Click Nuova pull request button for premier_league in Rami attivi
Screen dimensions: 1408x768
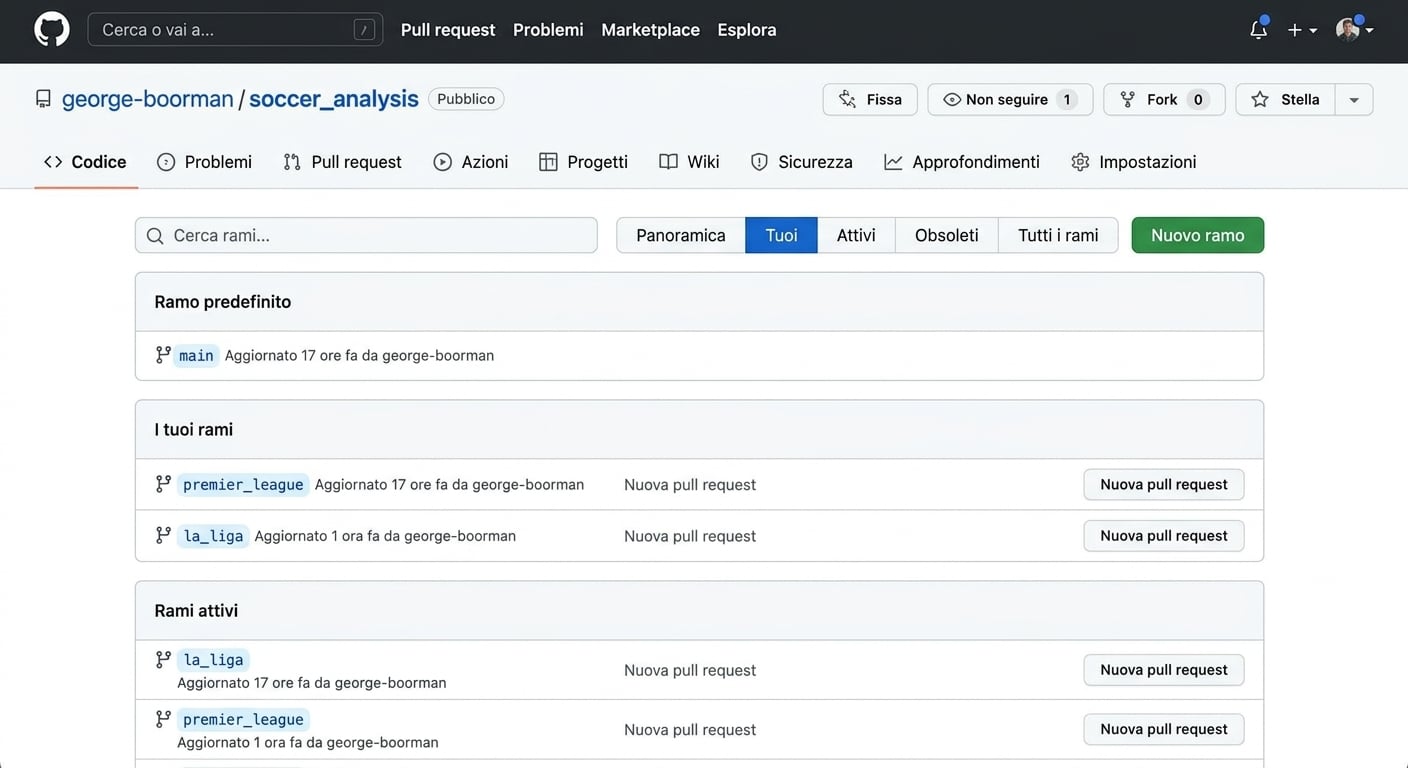tap(1164, 729)
